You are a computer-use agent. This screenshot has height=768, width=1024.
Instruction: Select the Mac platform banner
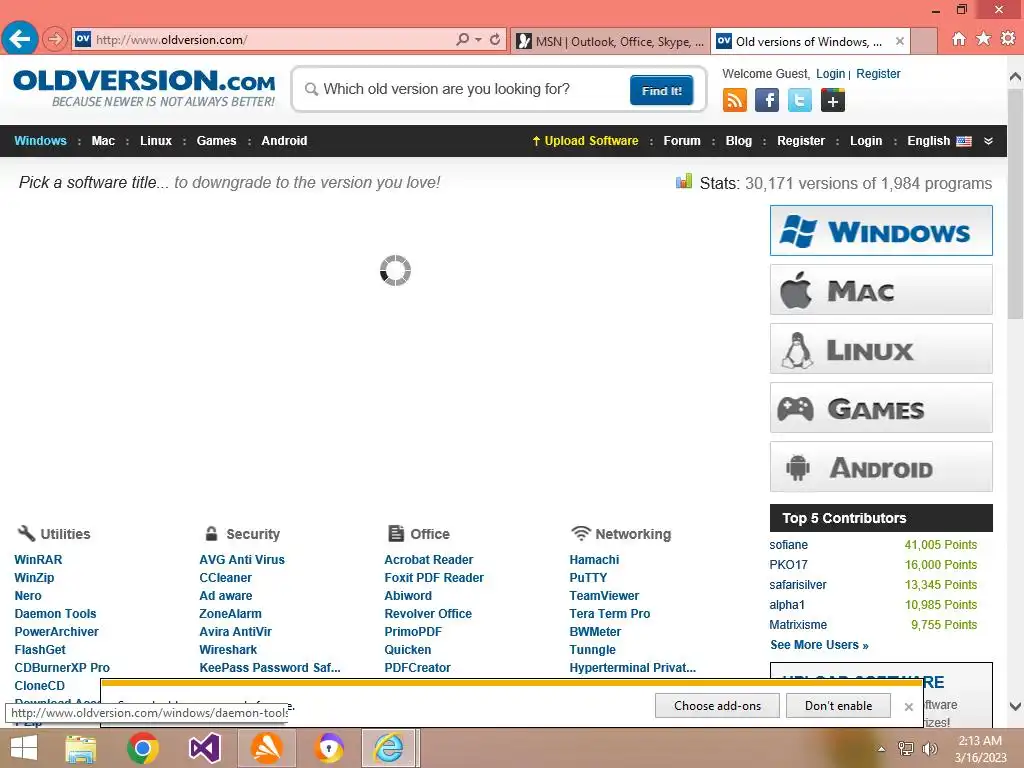click(x=881, y=289)
